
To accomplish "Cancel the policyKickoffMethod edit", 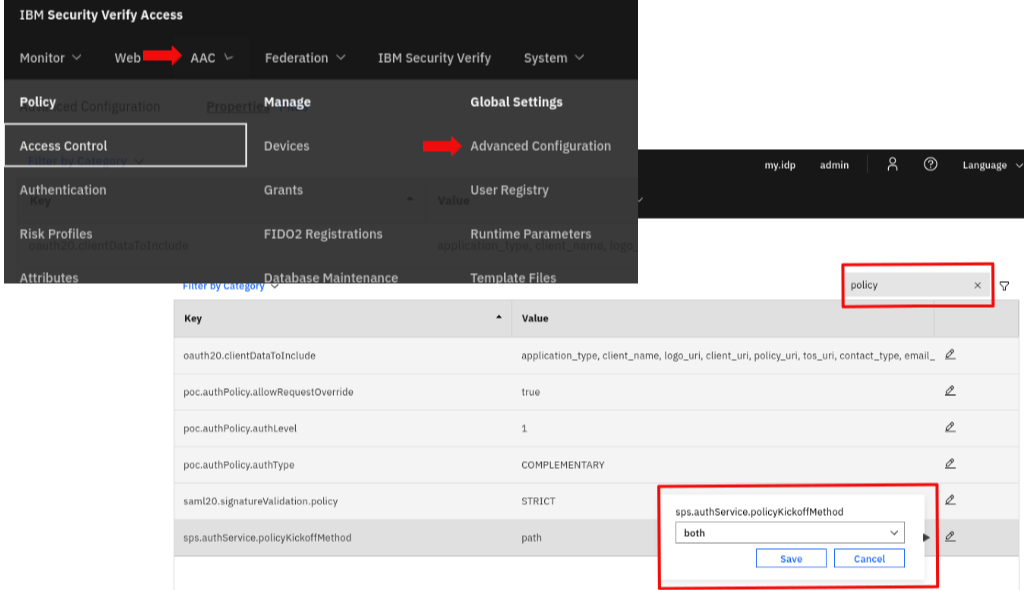I will pyautogui.click(x=869, y=558).
